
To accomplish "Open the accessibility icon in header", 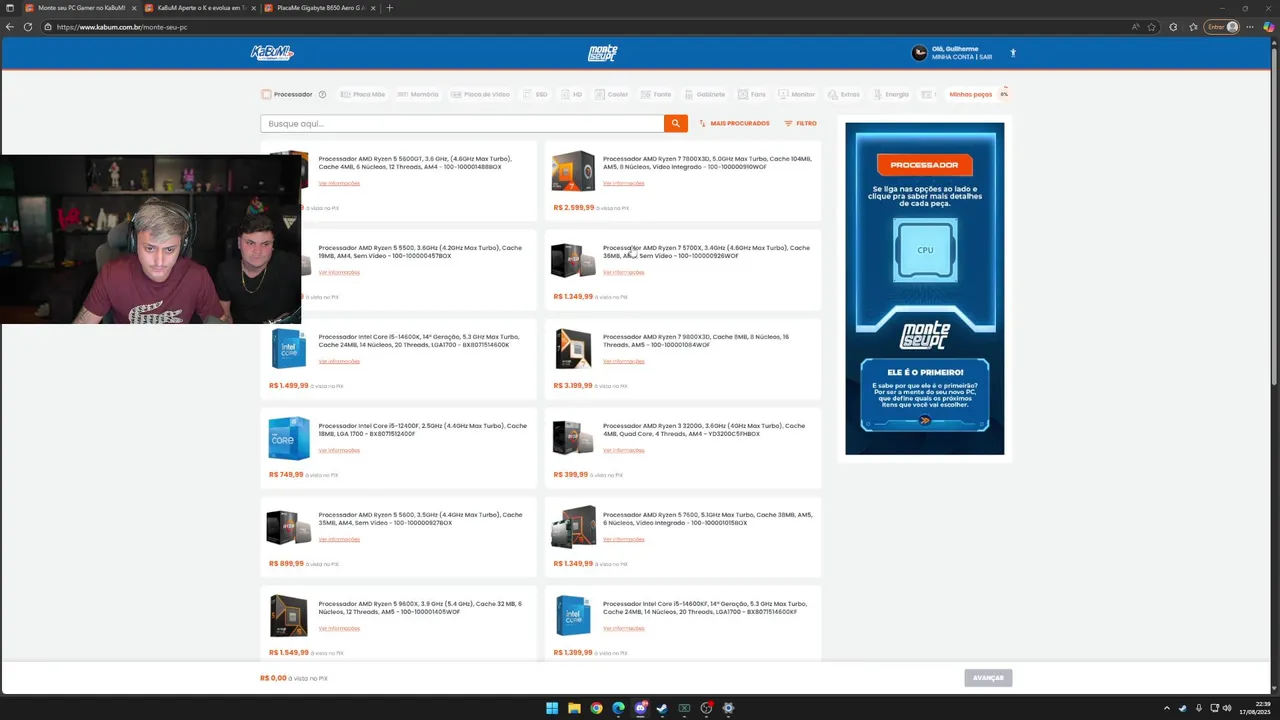I will (x=1012, y=53).
